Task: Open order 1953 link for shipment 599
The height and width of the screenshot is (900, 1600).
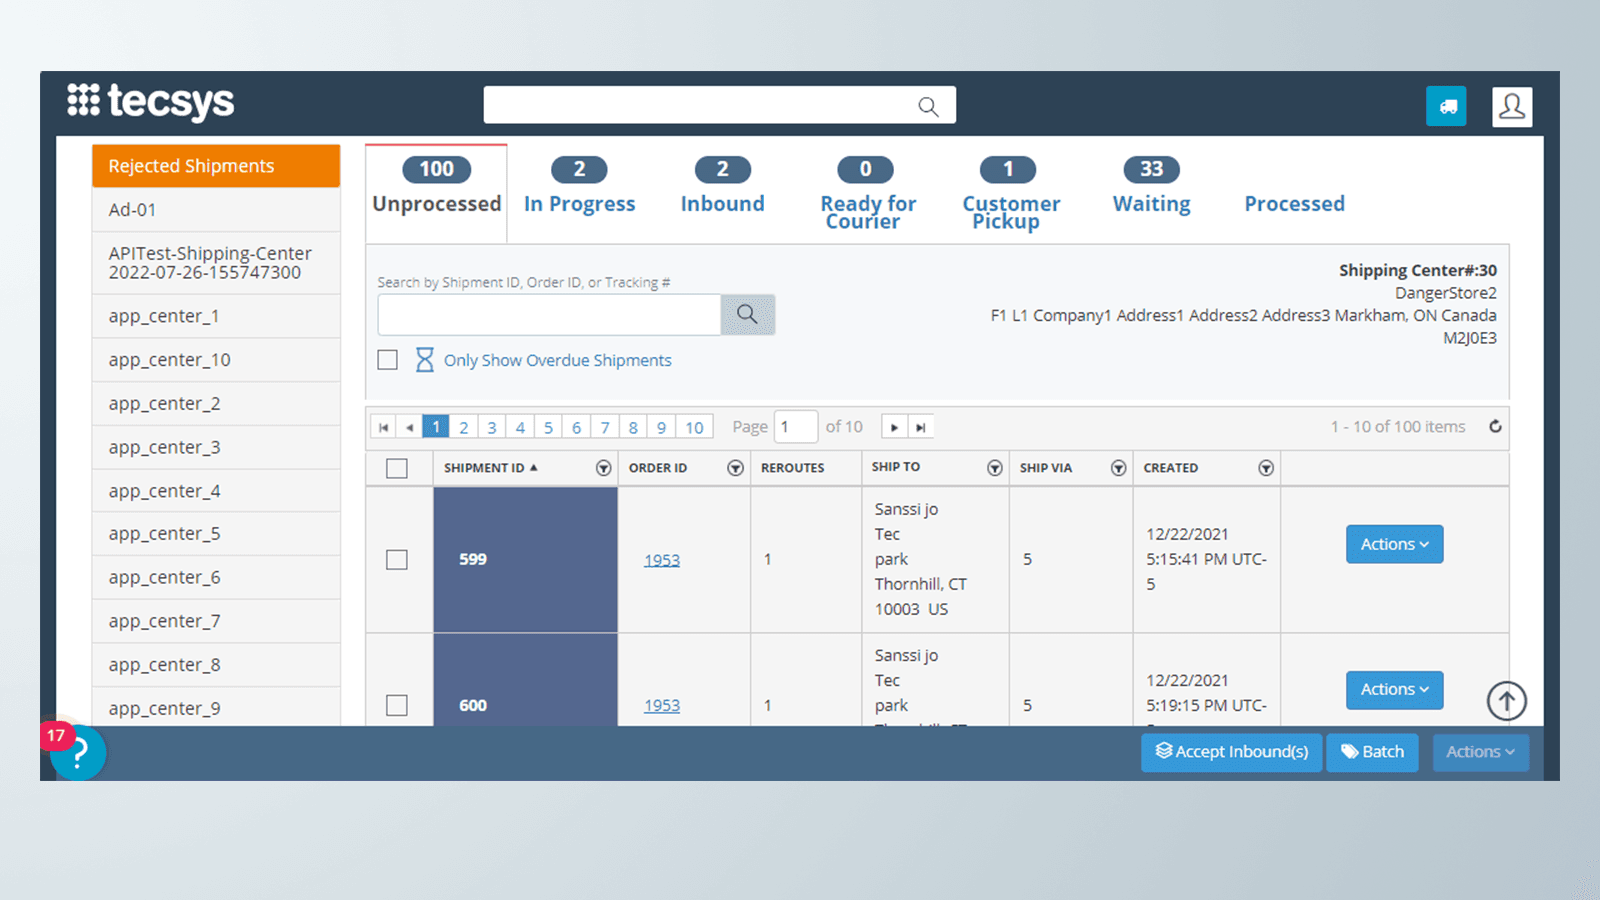Action: point(661,560)
